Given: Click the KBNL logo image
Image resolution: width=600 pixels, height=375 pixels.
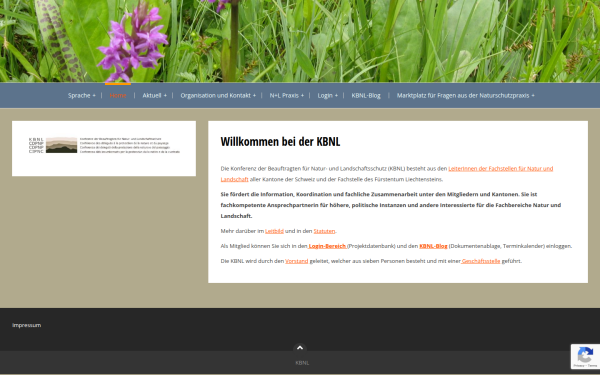Looking at the screenshot, I should (x=104, y=145).
